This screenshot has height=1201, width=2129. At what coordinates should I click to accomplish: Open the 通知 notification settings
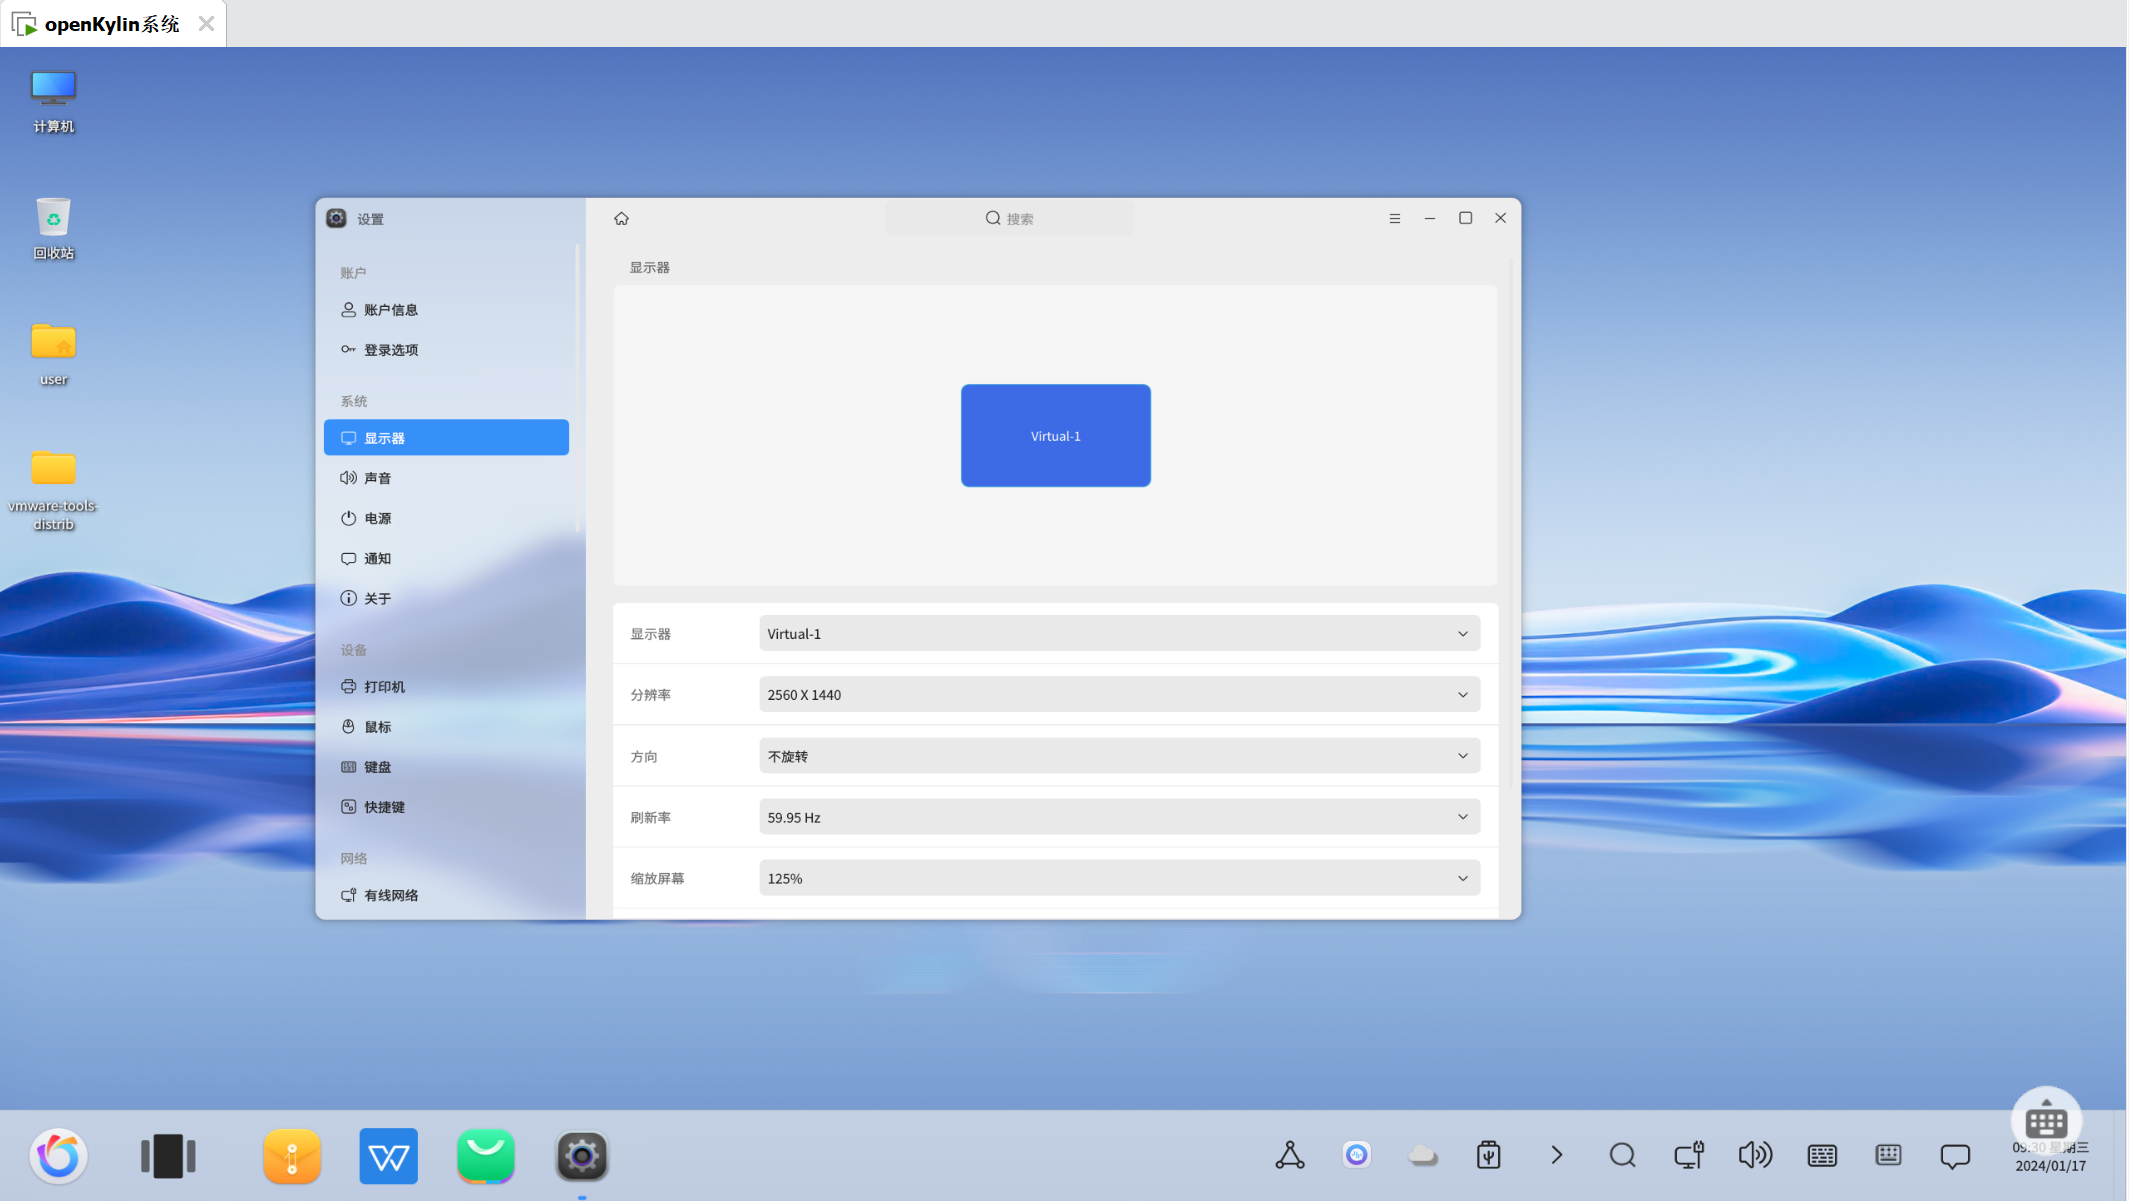point(446,558)
